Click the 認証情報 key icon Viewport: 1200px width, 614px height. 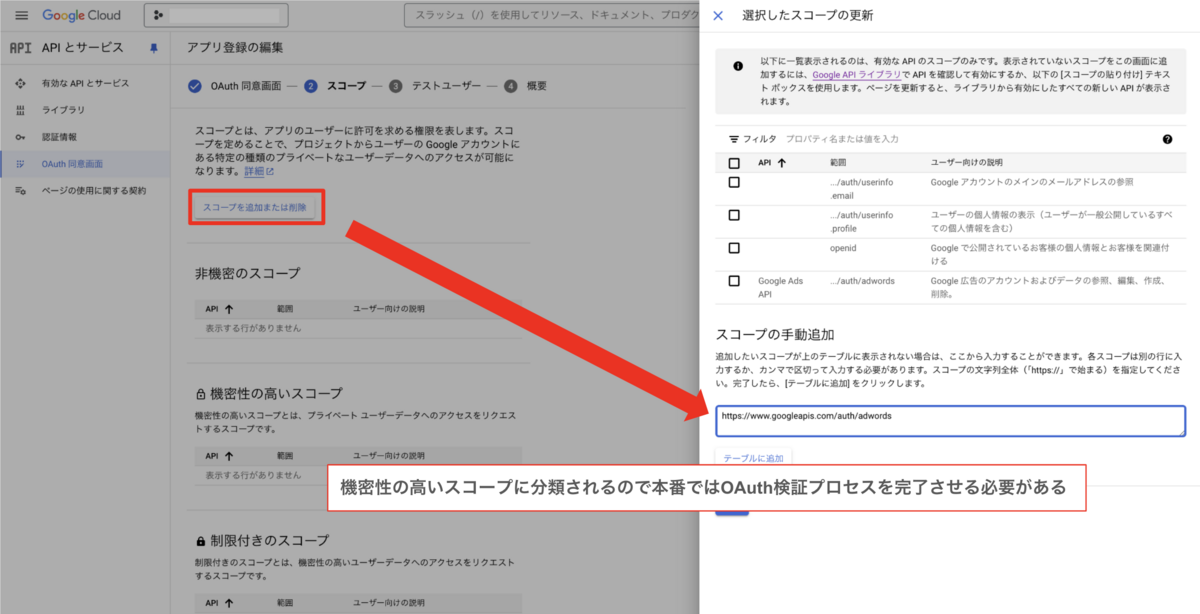(x=21, y=137)
